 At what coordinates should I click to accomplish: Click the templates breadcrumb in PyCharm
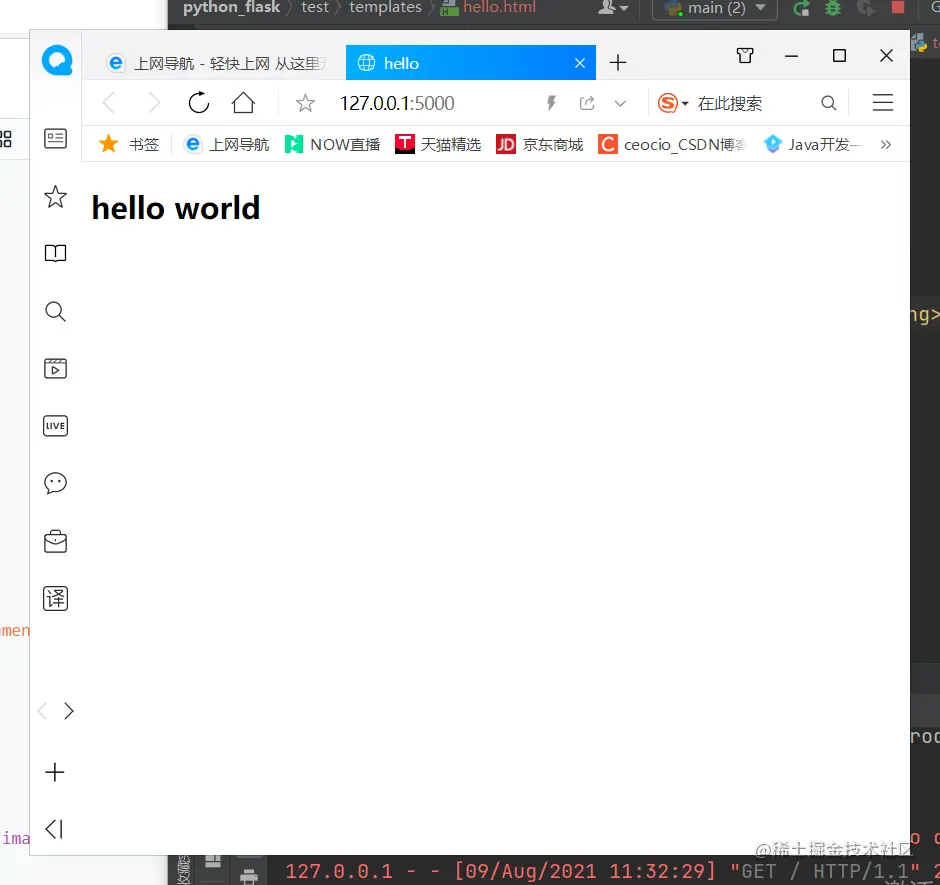(x=385, y=7)
